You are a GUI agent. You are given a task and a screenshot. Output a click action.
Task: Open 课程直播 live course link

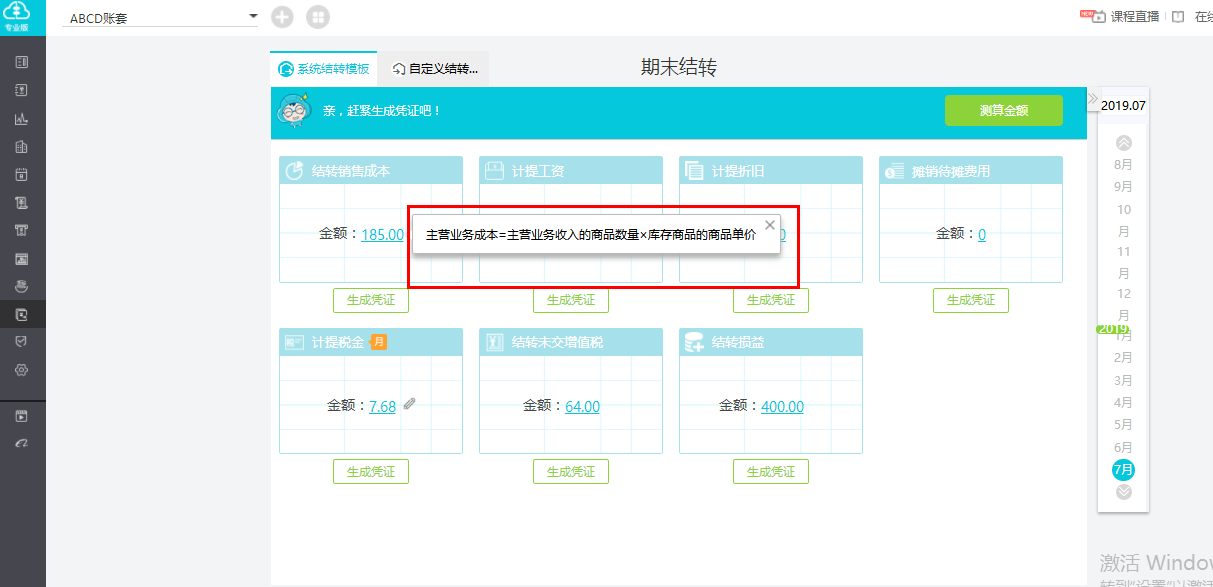(x=1135, y=17)
